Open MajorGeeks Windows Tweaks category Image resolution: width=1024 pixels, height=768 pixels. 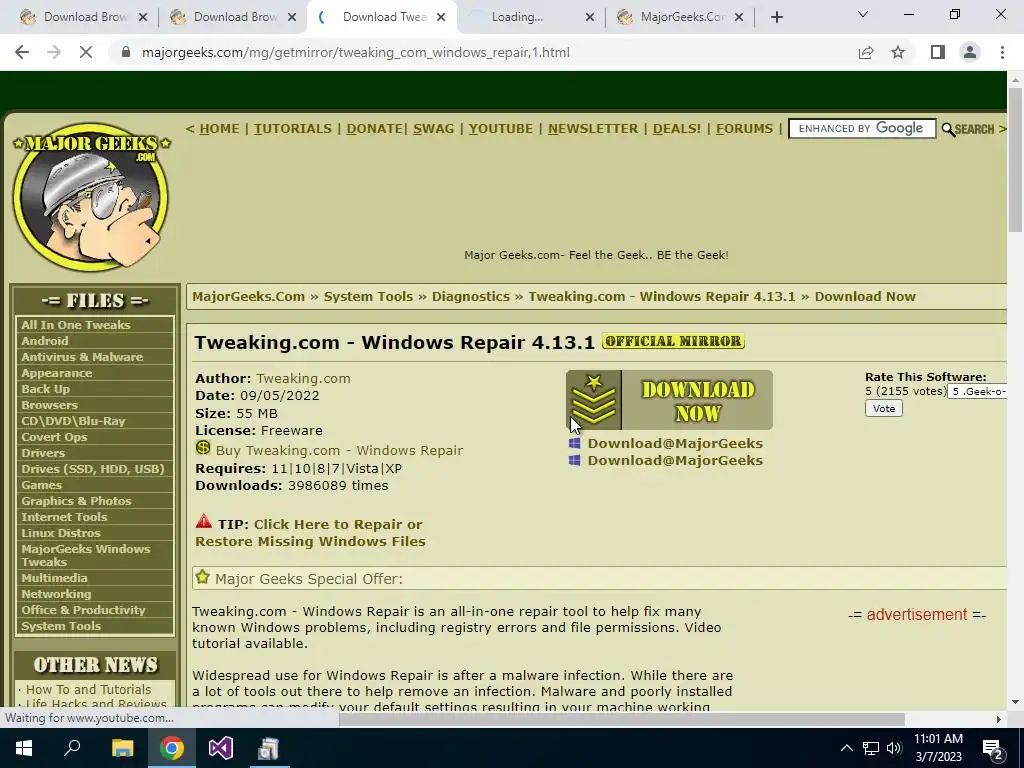click(x=86, y=555)
